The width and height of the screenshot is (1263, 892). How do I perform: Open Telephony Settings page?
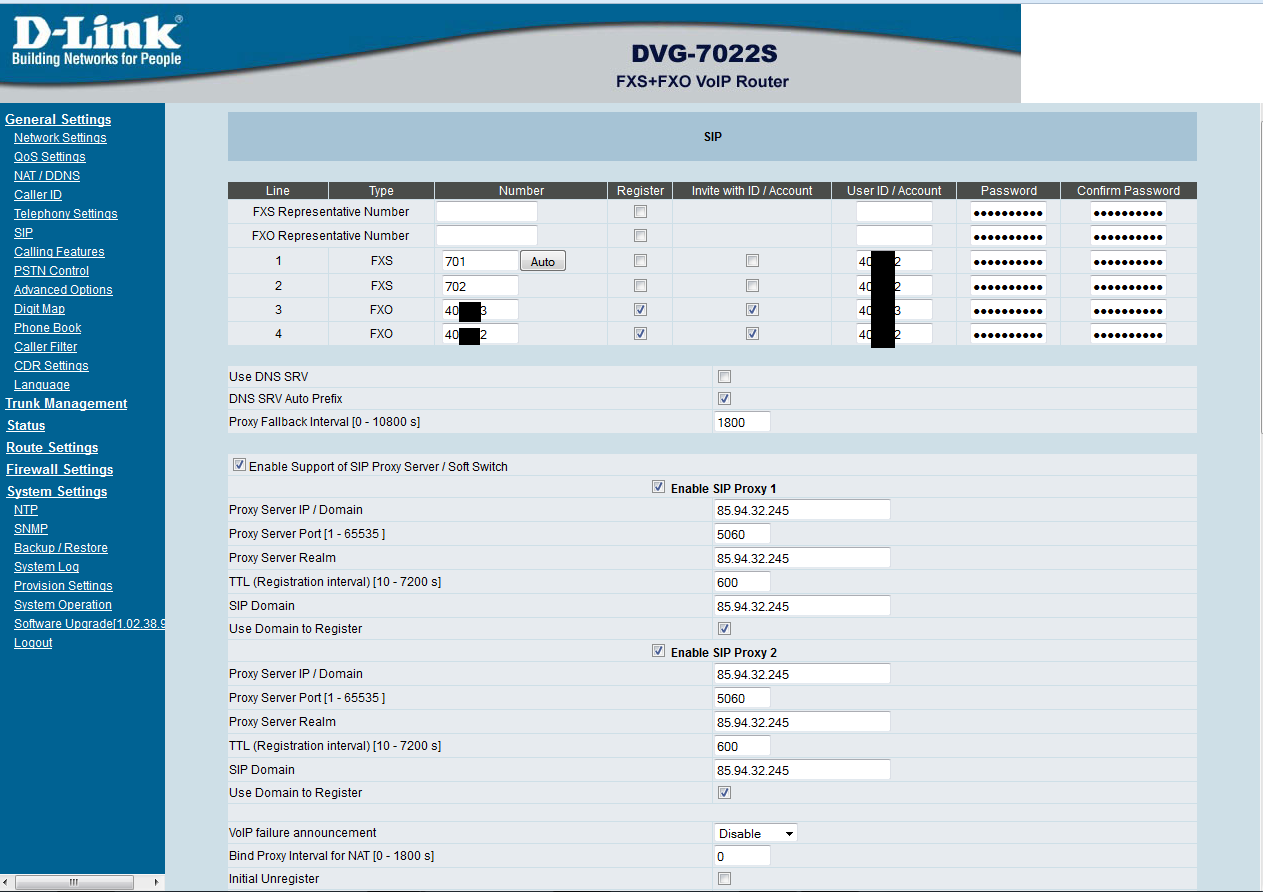[66, 214]
